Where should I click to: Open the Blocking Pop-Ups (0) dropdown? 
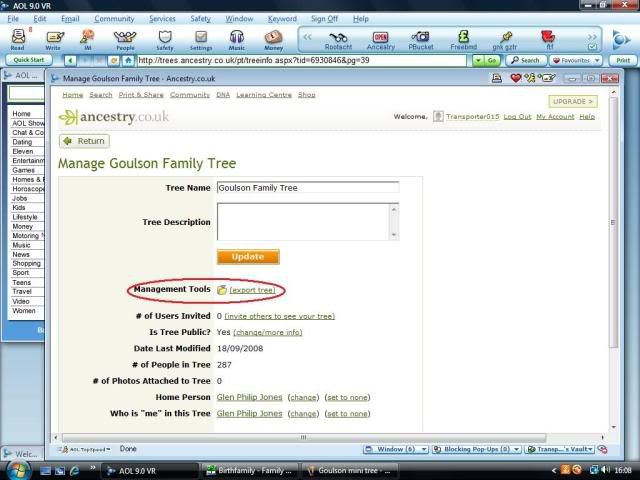[476, 449]
